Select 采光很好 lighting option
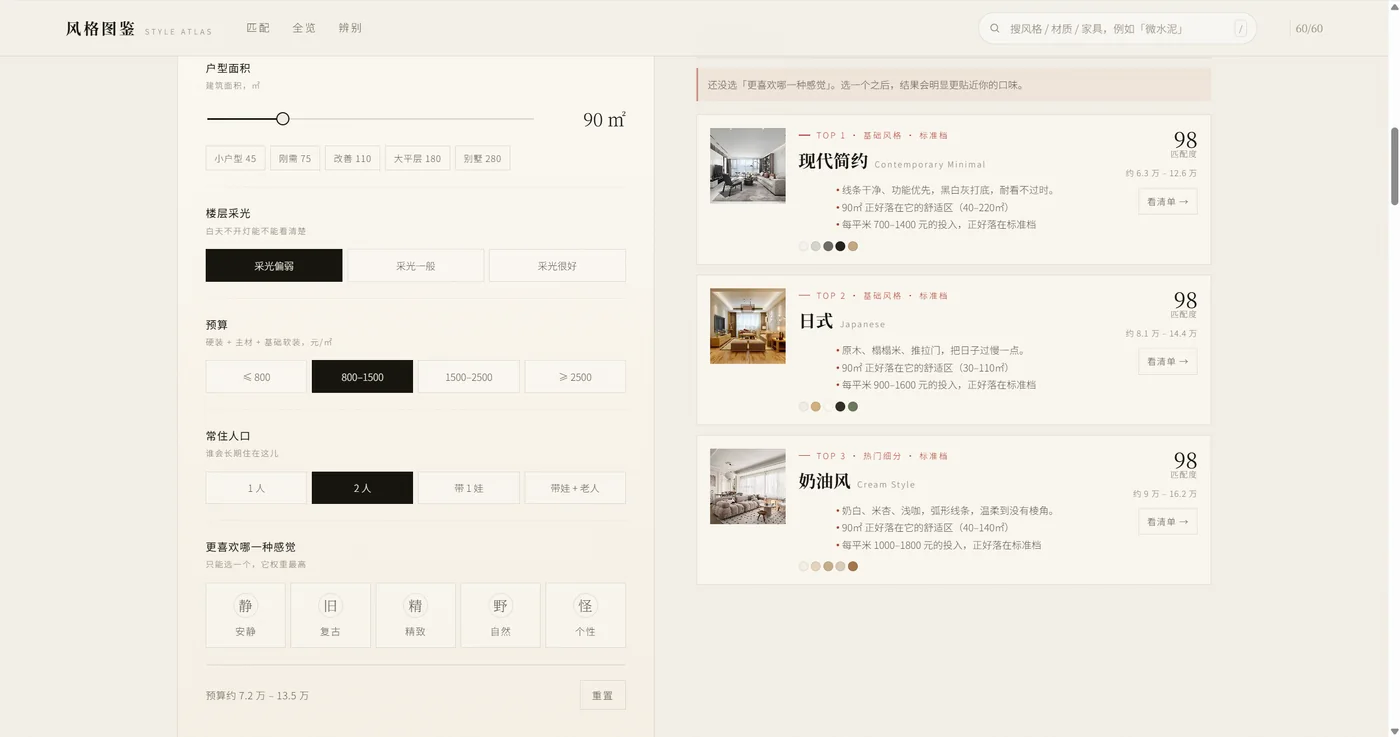The height and width of the screenshot is (737, 1400). [x=557, y=266]
